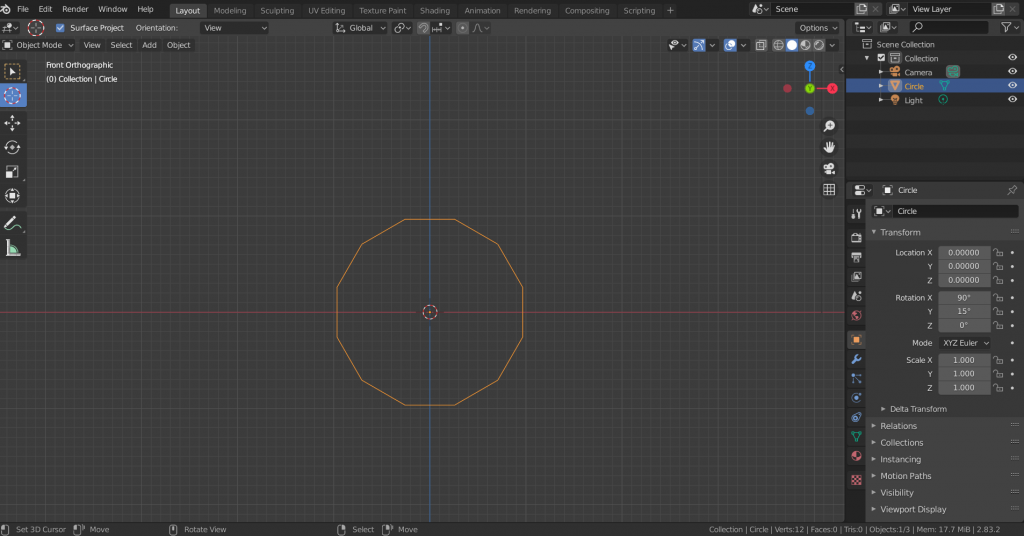Open the Physics properties tab
1024x536 pixels.
click(856, 398)
